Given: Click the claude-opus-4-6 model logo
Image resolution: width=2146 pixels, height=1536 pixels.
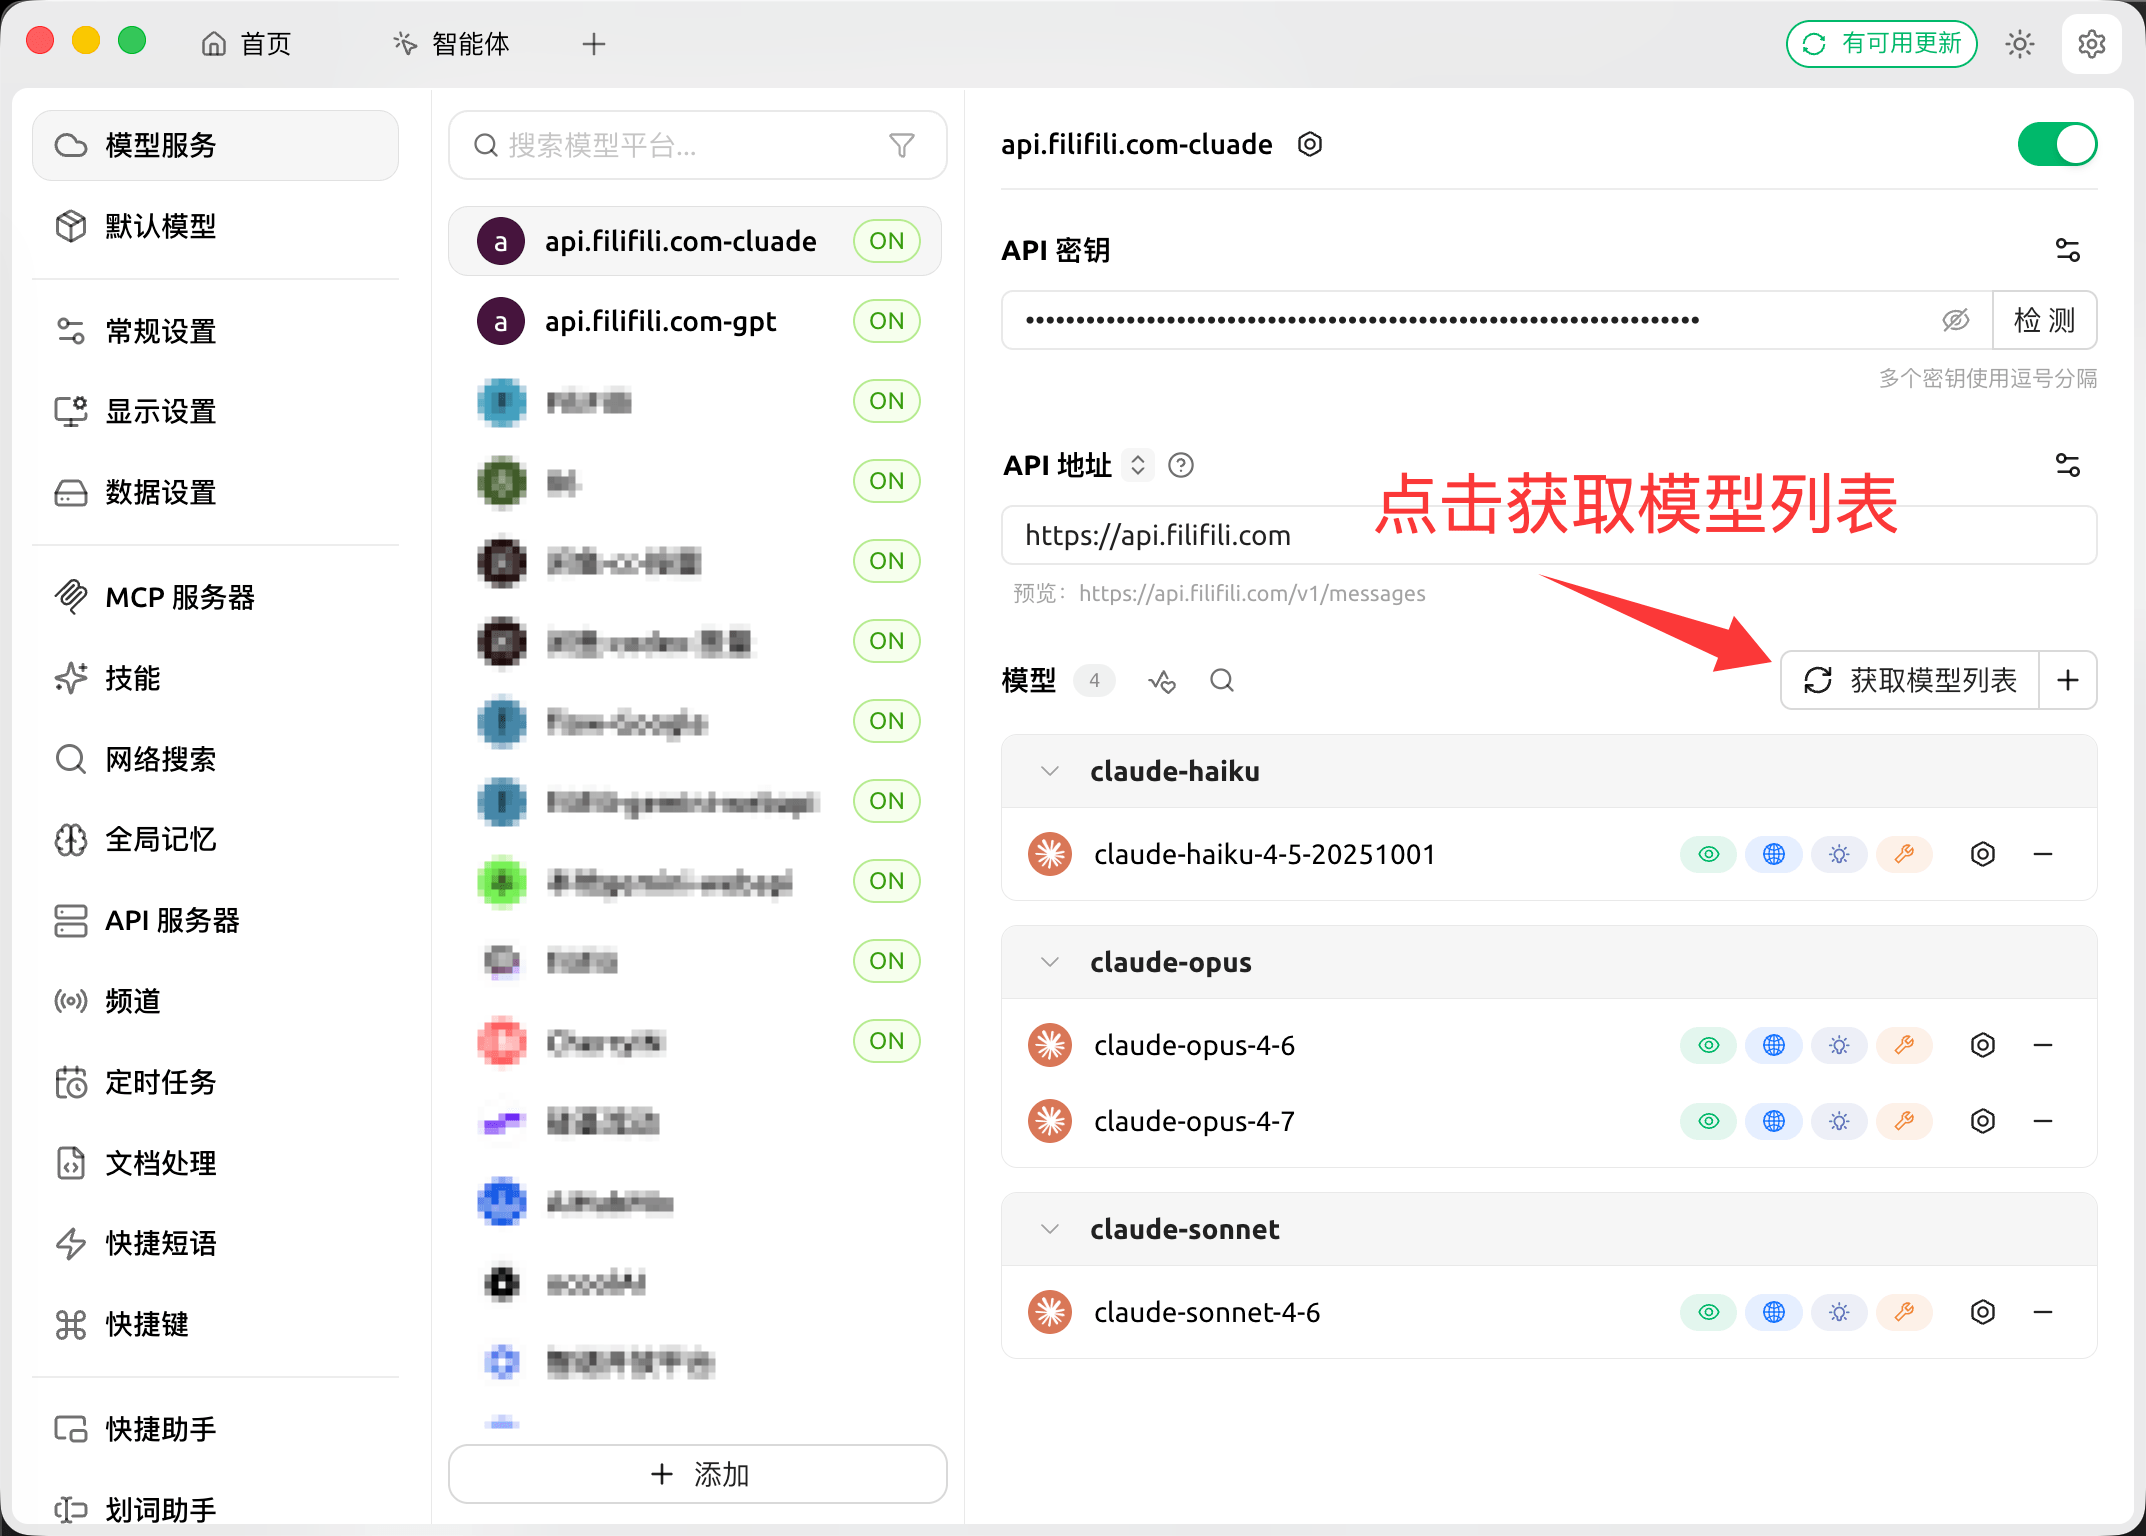Looking at the screenshot, I should pyautogui.click(x=1050, y=1045).
